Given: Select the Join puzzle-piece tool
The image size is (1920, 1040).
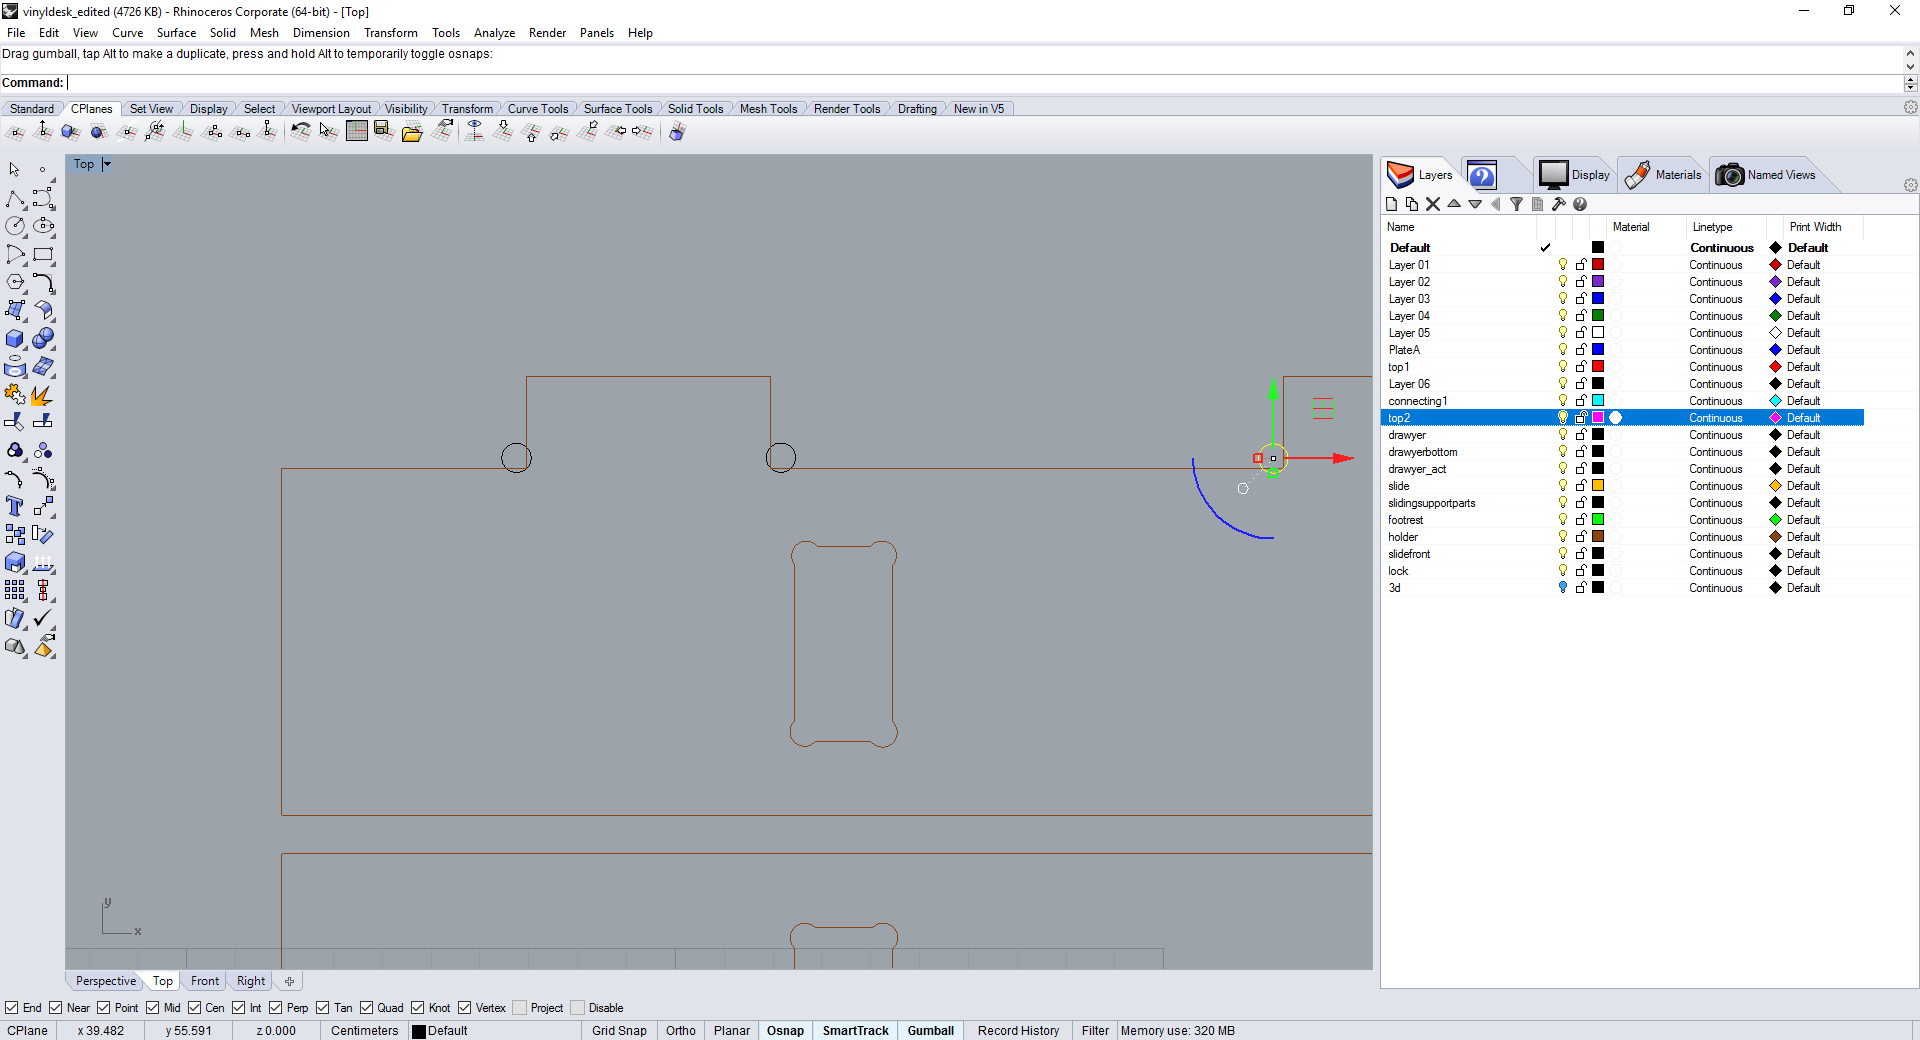Looking at the screenshot, I should [x=15, y=395].
